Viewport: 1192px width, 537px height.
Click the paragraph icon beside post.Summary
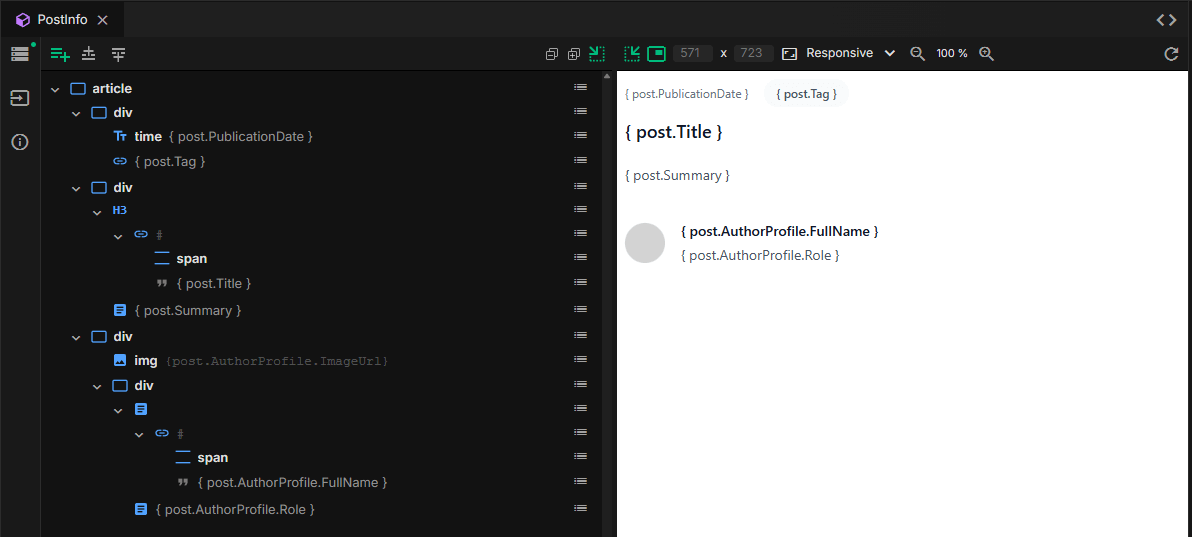pos(119,310)
